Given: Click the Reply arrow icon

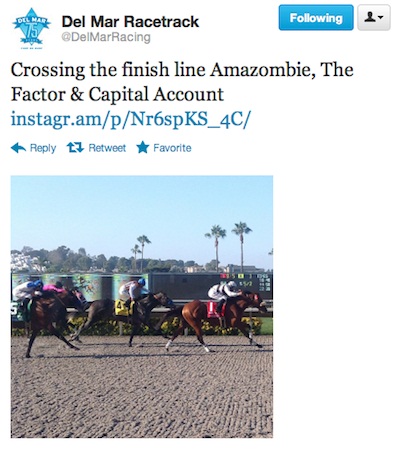Looking at the screenshot, I should (18, 148).
